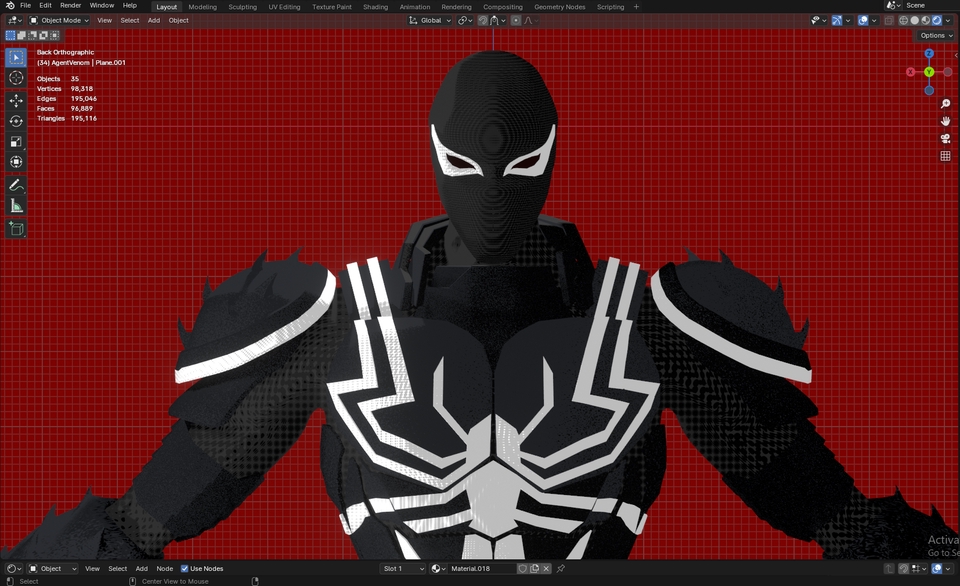Toggle proportional editing
960x586 pixels.
[x=516, y=20]
